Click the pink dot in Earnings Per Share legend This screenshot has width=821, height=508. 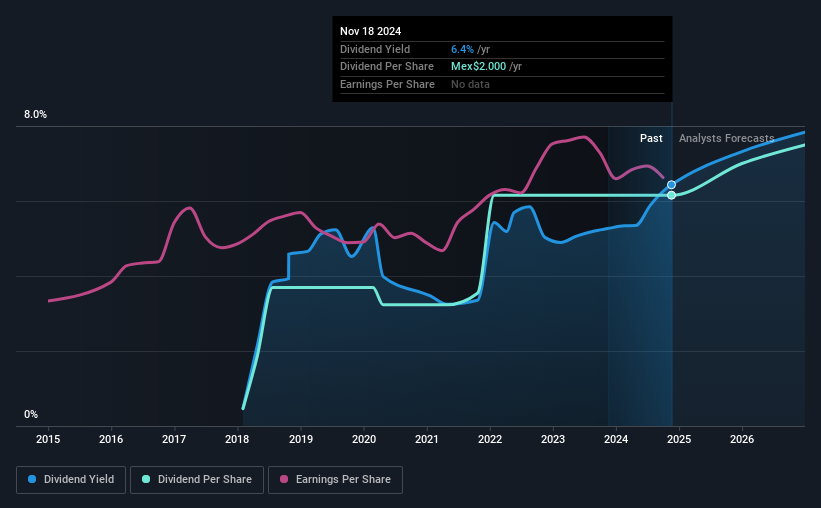[x=284, y=479]
